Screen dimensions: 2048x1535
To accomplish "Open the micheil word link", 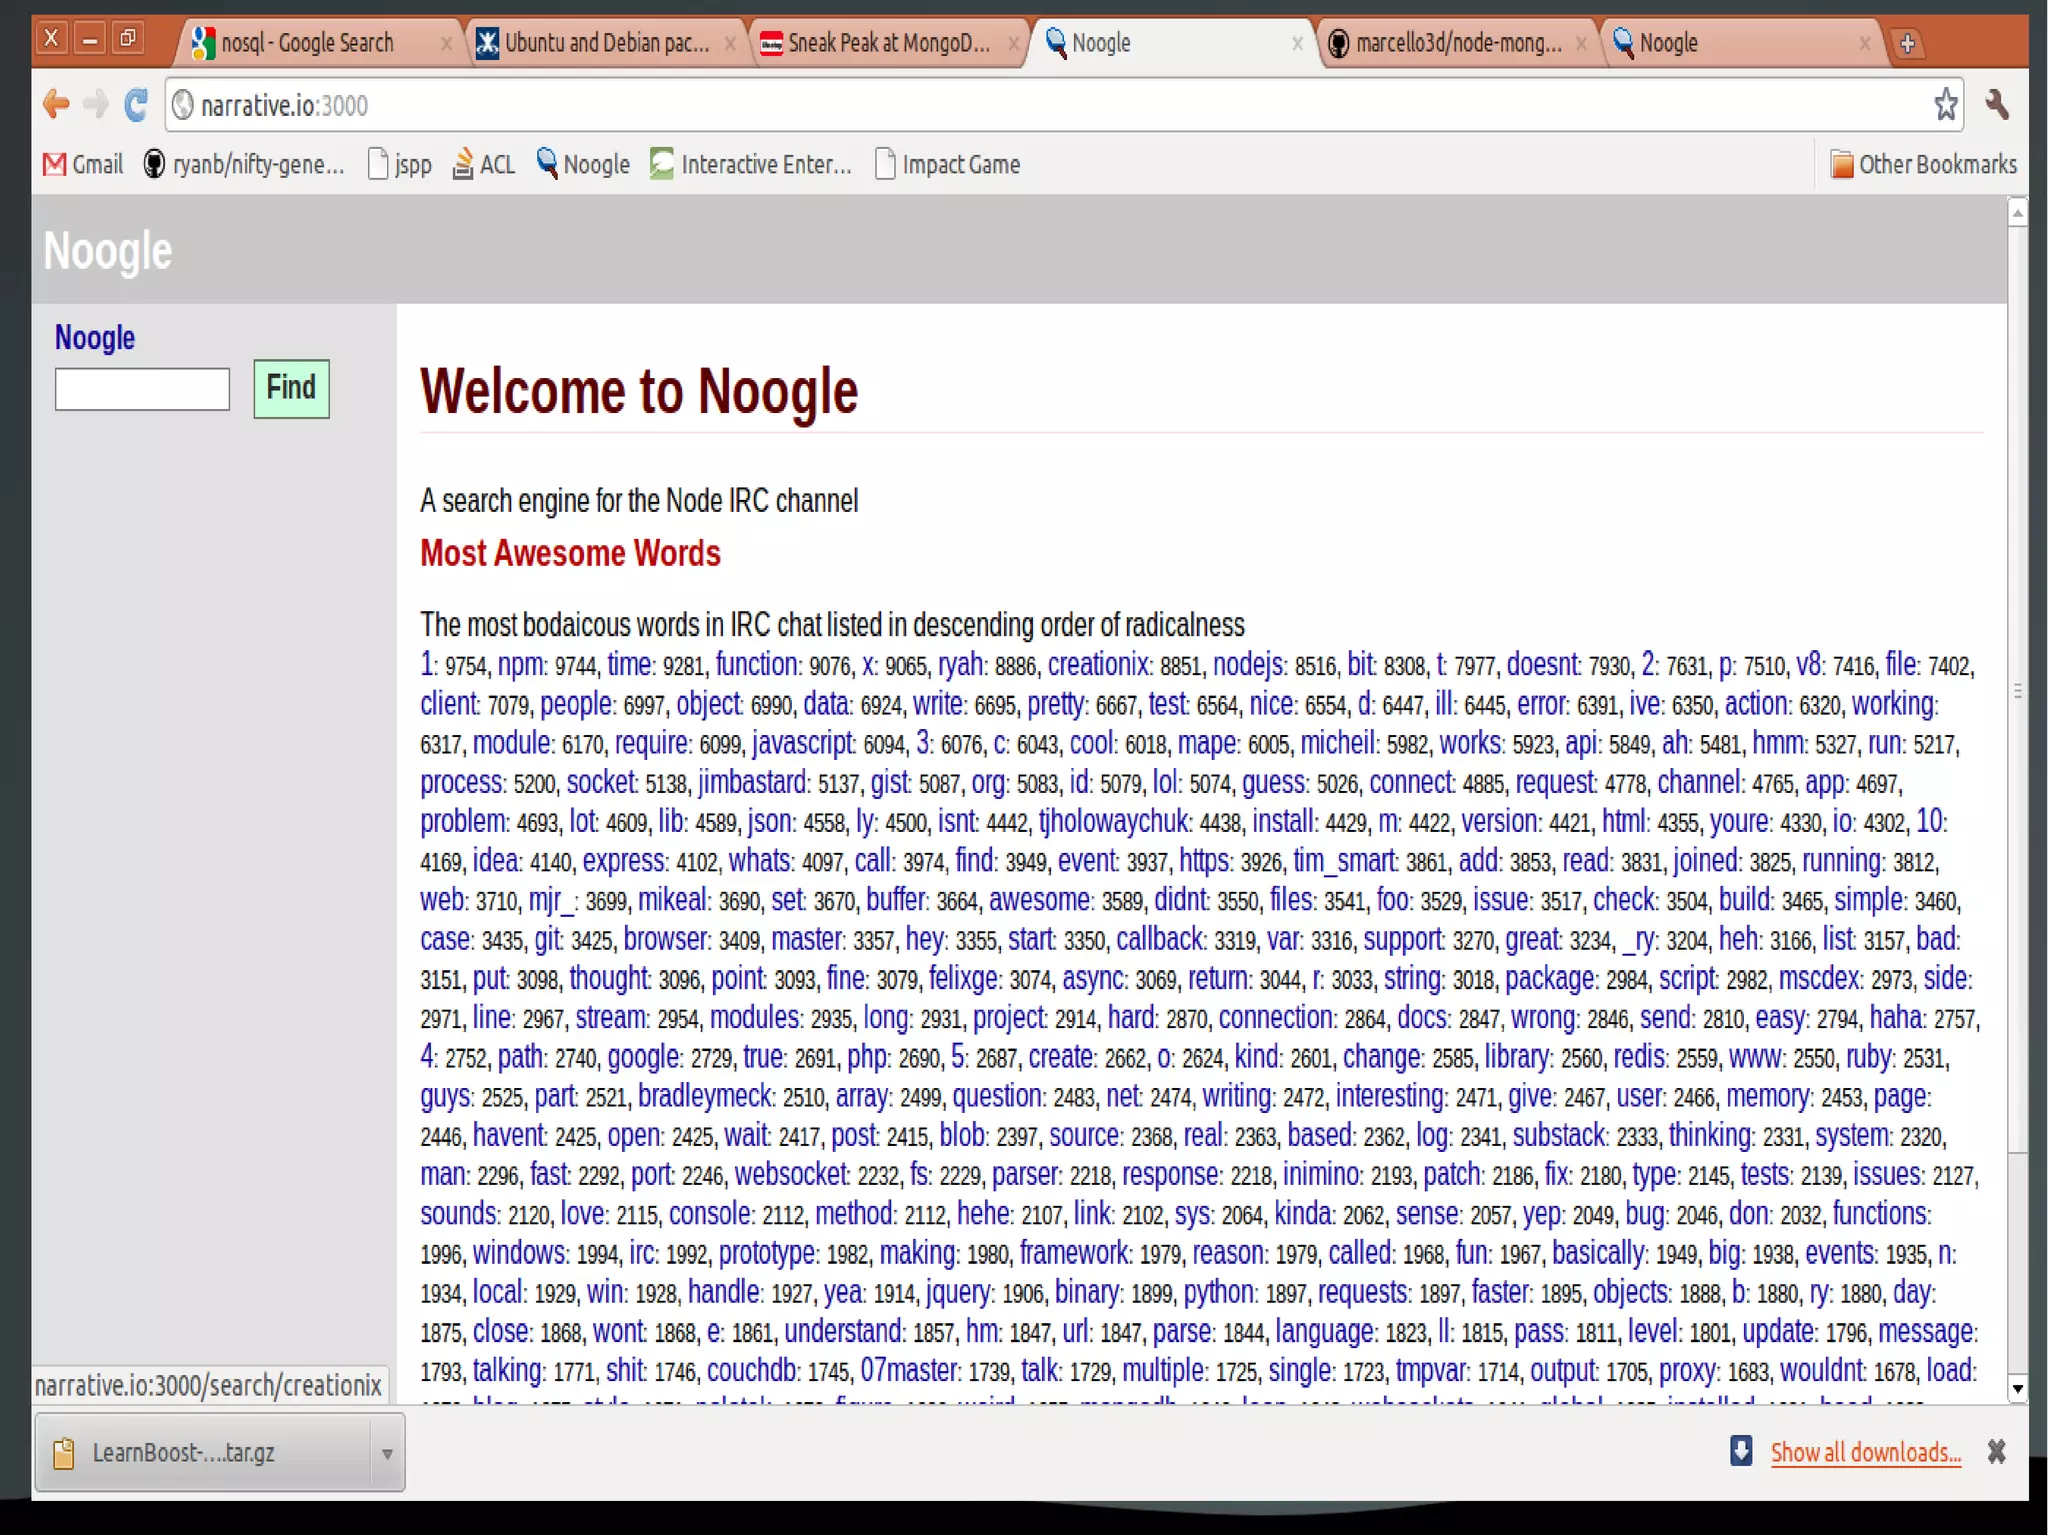I will [x=1338, y=743].
